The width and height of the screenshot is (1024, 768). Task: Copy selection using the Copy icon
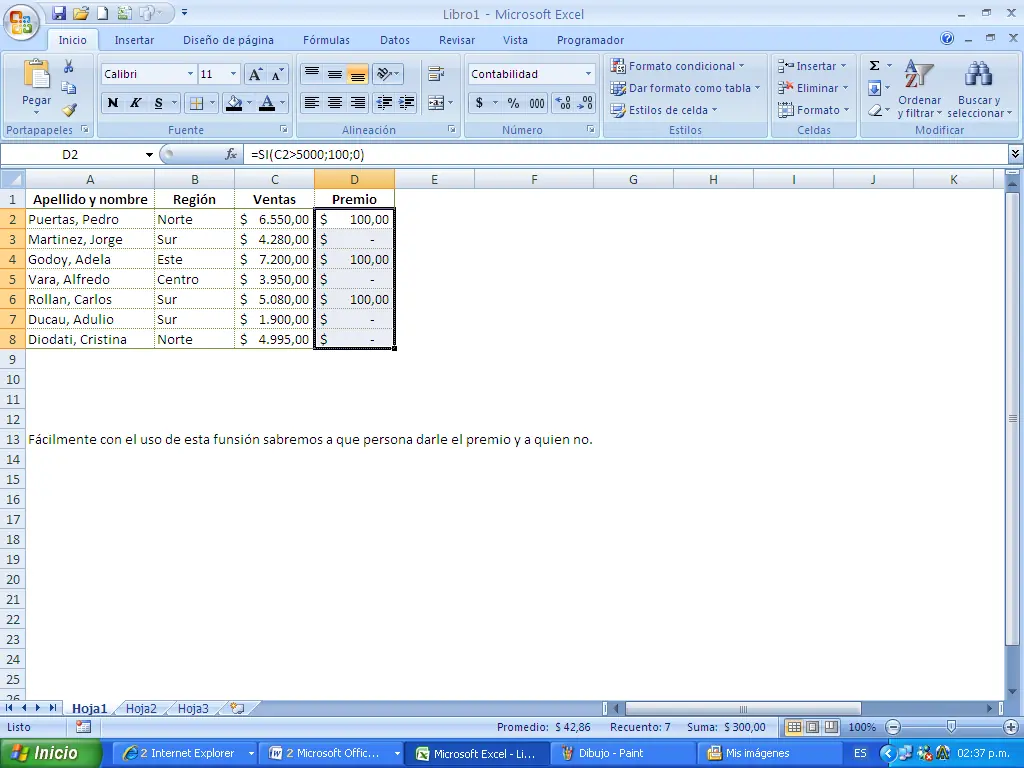[68, 88]
